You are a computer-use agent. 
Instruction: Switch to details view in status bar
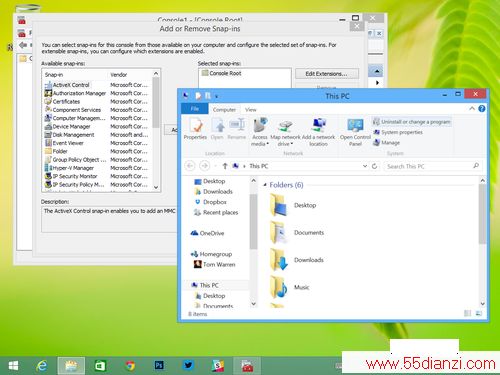click(468, 313)
